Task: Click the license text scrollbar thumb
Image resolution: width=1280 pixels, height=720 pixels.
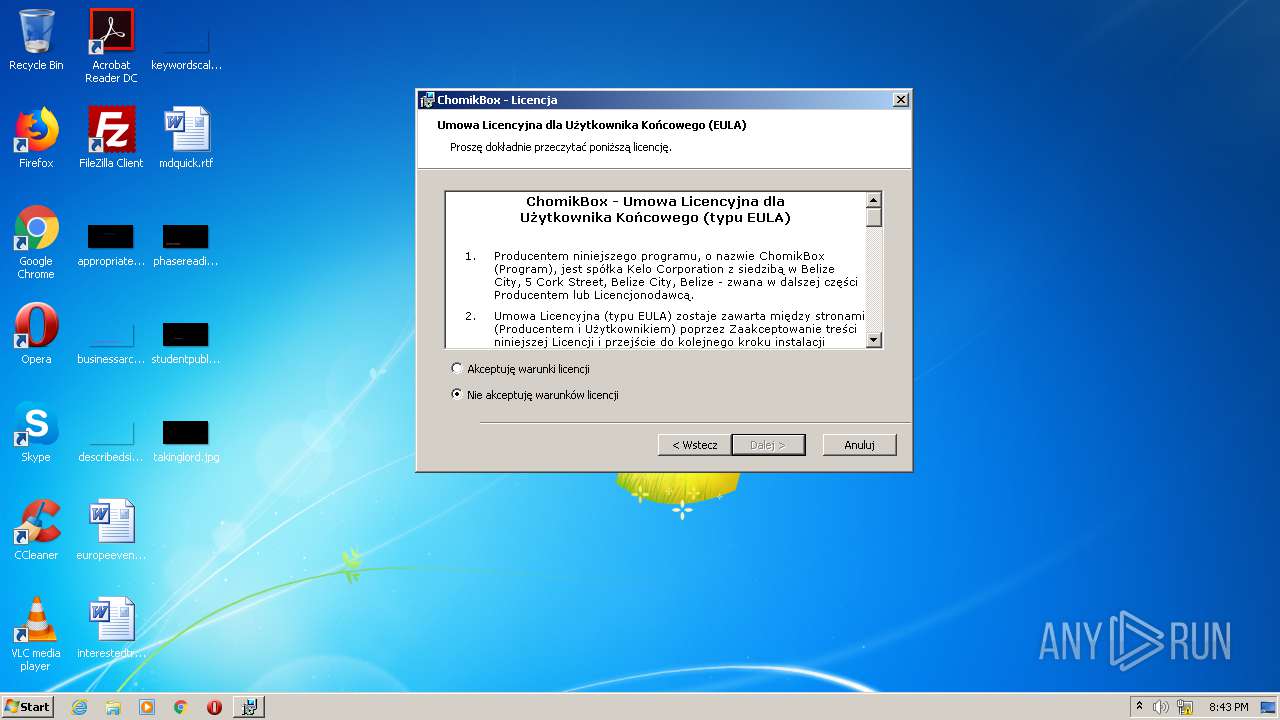Action: tap(874, 217)
